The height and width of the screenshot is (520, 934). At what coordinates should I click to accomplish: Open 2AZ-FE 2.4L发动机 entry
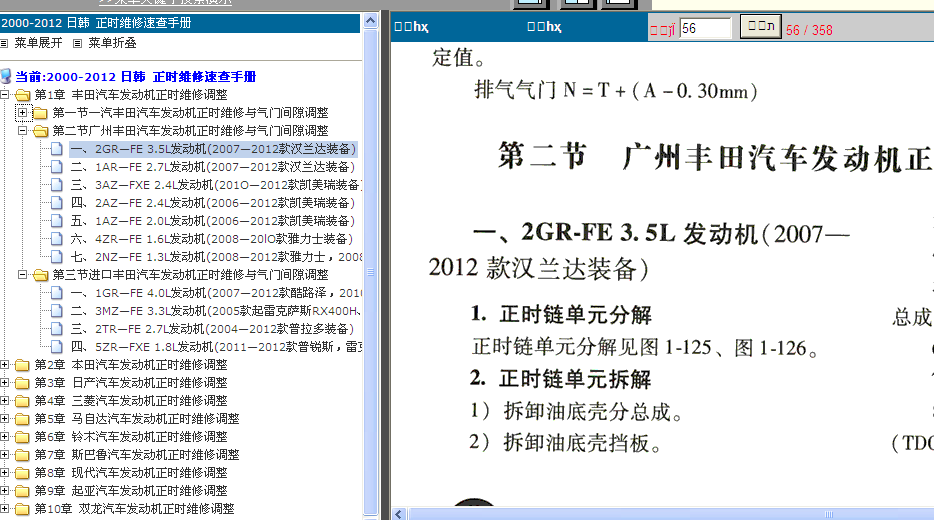(213, 203)
